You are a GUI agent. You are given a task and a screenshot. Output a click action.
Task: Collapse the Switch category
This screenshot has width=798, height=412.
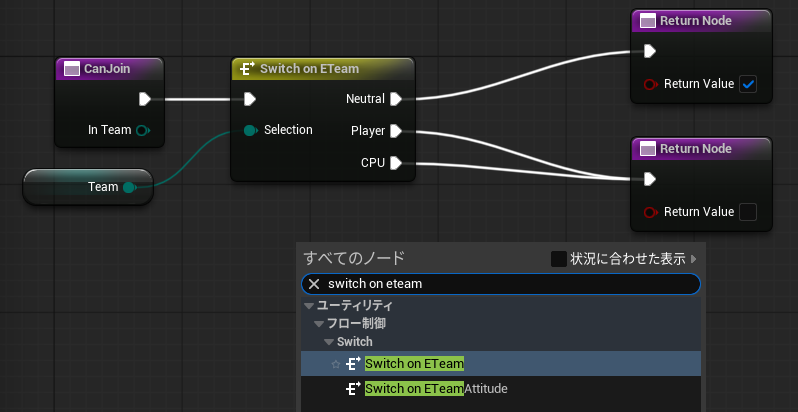[328, 342]
